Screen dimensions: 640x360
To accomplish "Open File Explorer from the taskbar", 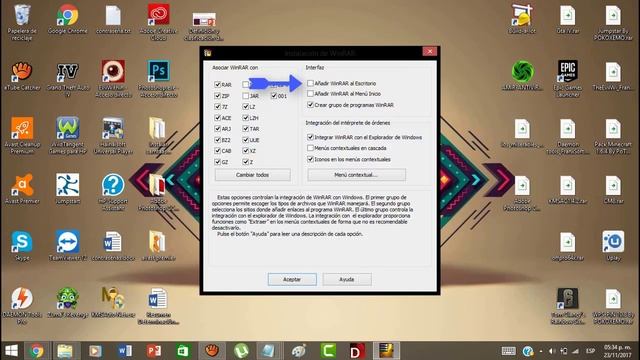I will [x=65, y=351].
